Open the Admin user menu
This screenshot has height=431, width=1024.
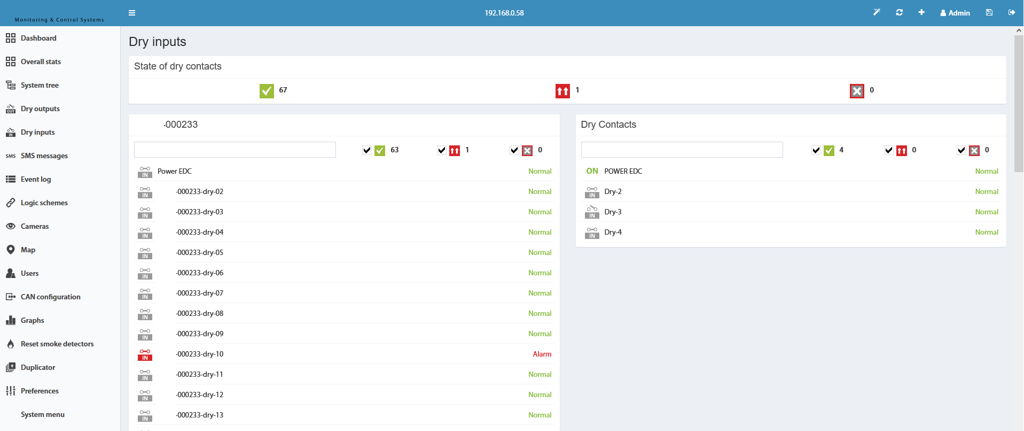click(955, 12)
